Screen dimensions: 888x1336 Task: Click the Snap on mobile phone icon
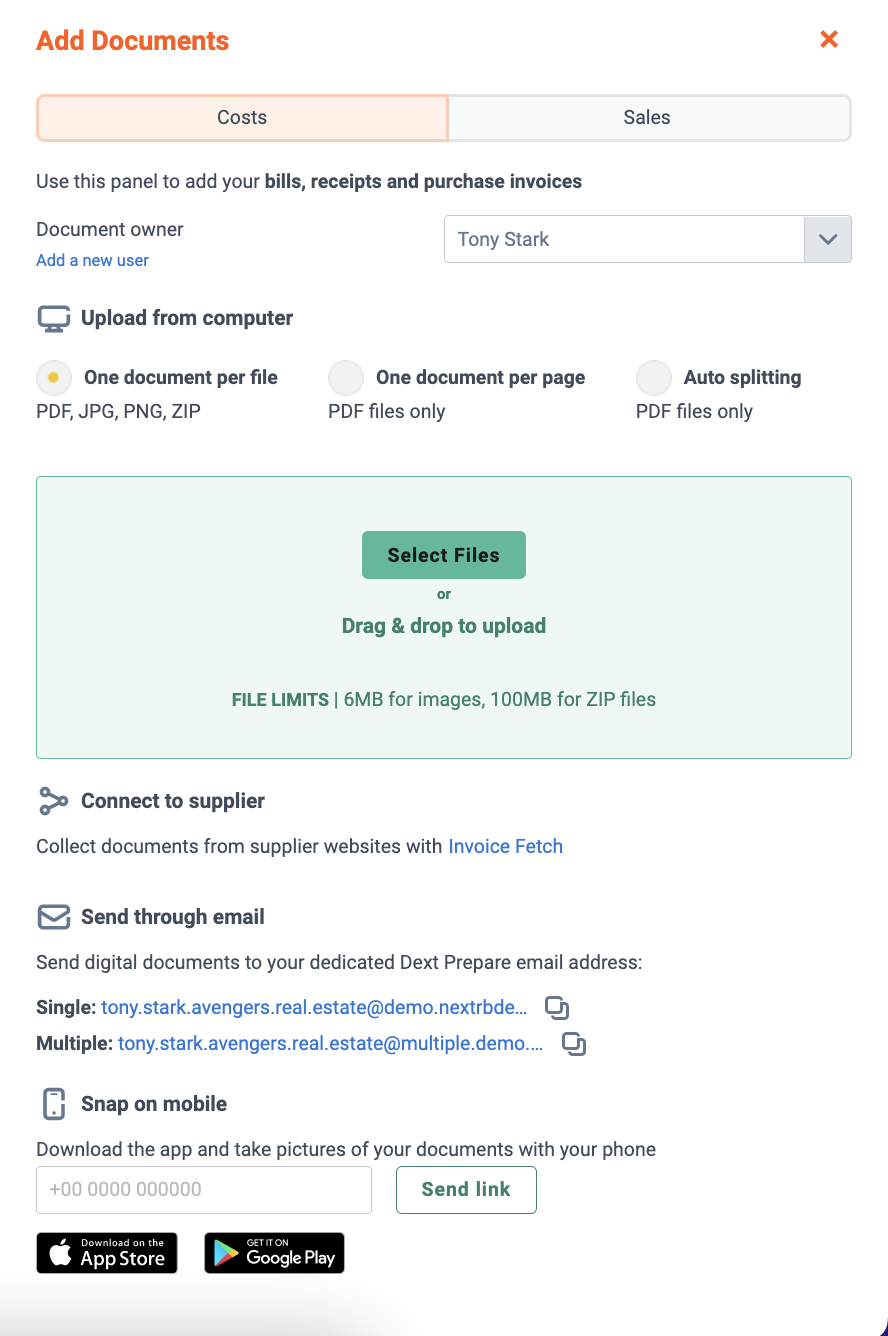point(54,1104)
